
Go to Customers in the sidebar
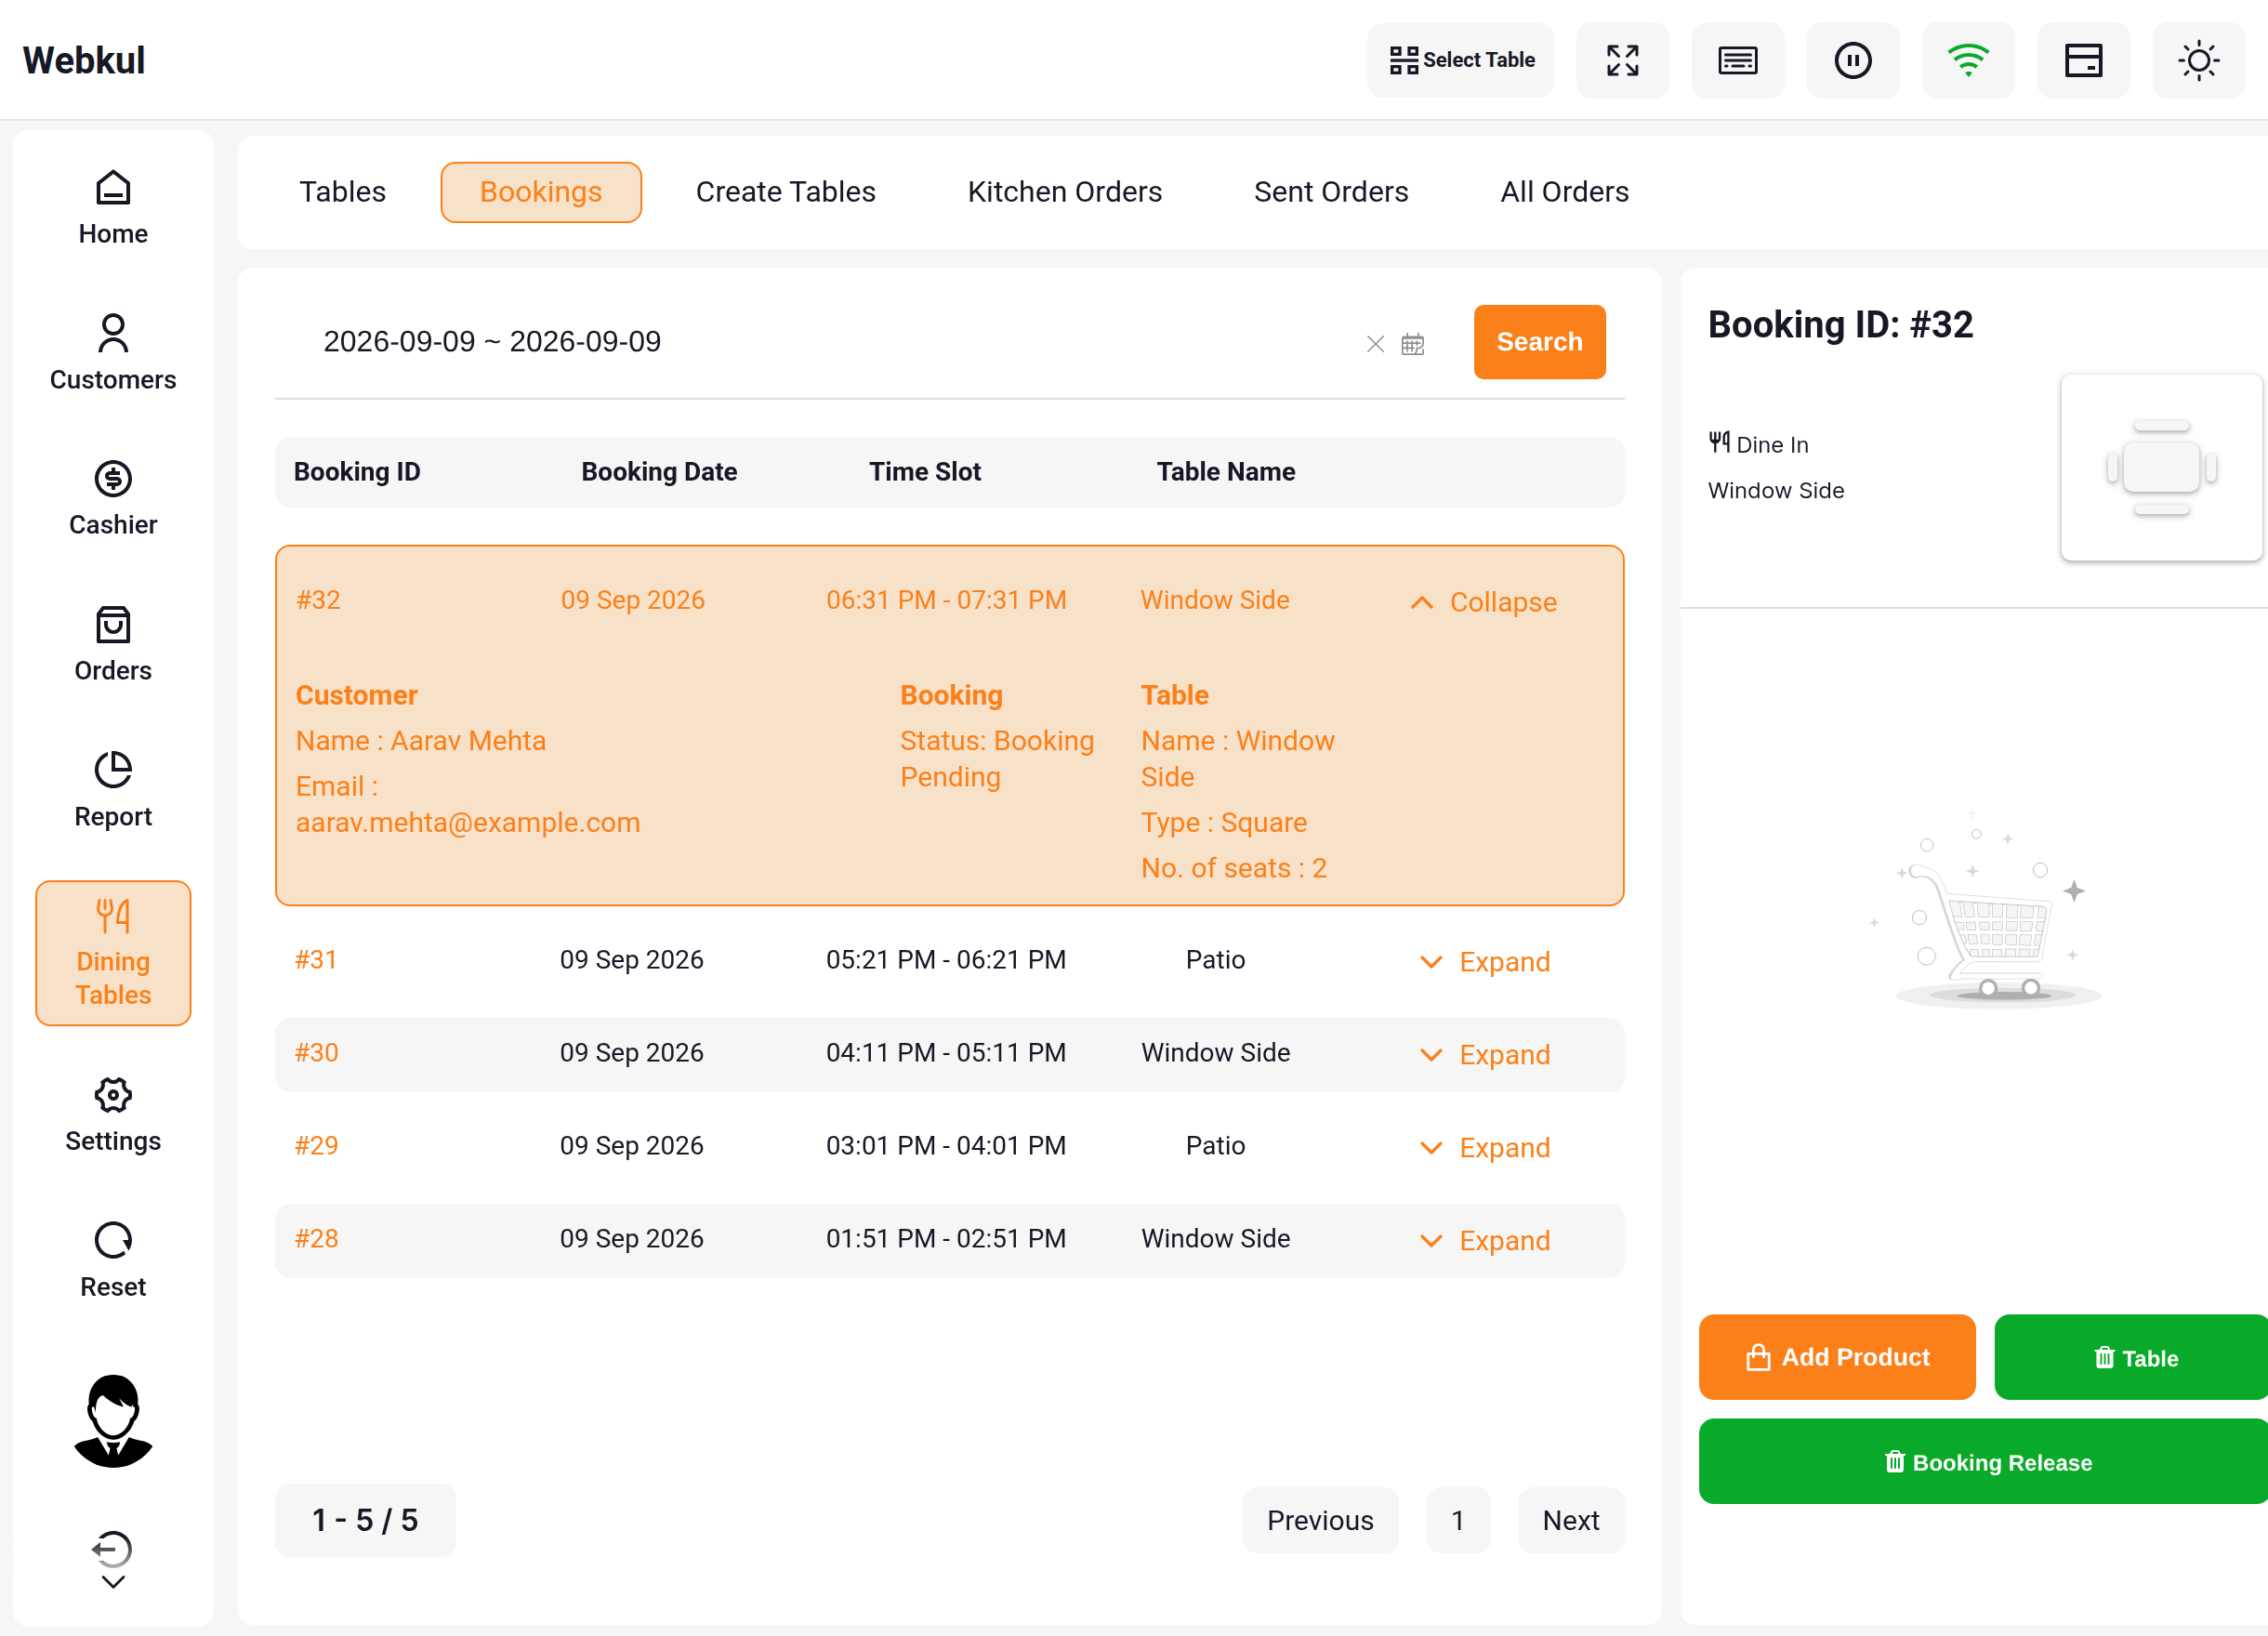pos(113,353)
